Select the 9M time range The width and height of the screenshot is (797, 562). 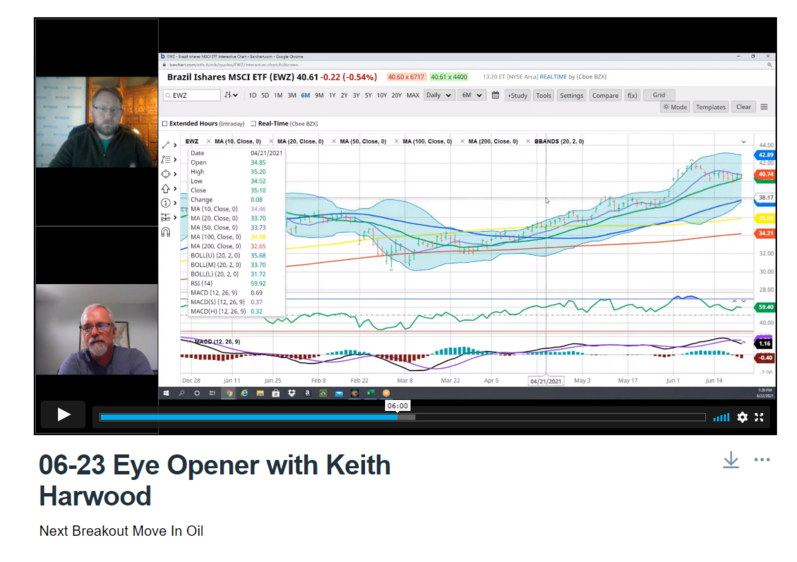coord(319,95)
